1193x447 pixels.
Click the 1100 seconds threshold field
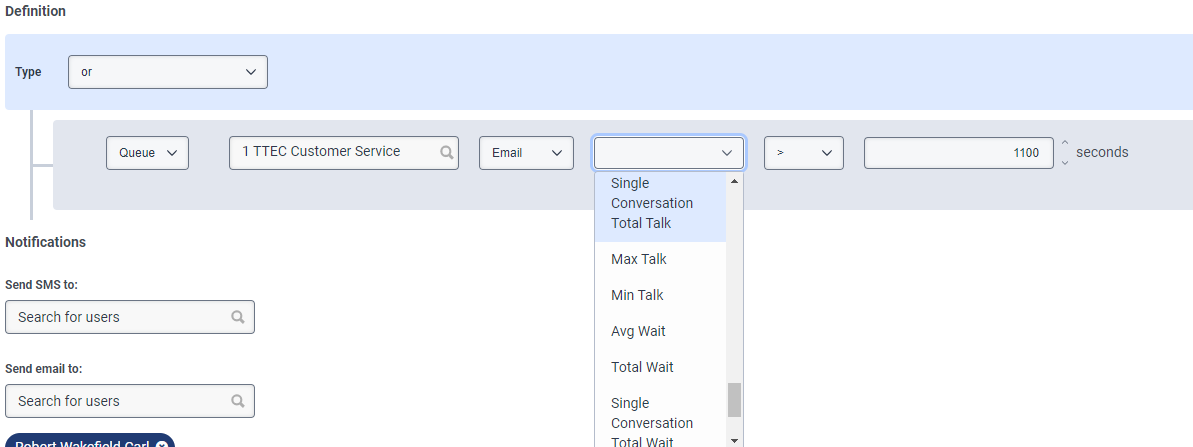958,153
